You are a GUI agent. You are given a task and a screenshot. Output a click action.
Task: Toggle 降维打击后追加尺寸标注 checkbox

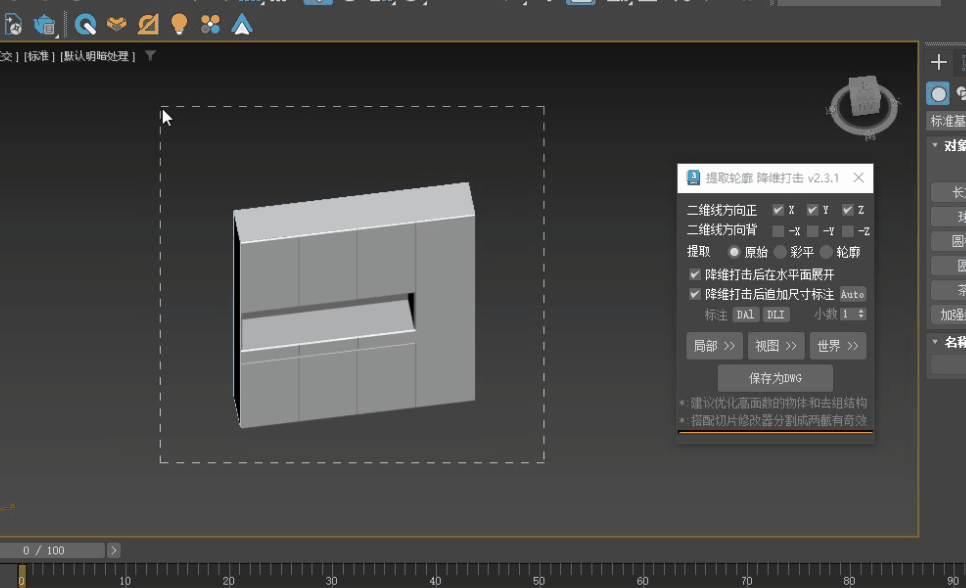(x=695, y=294)
